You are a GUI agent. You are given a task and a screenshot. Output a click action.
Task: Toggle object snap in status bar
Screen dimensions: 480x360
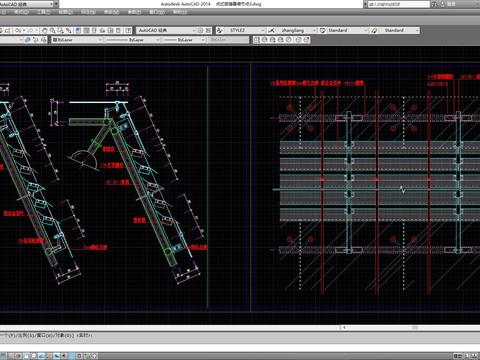click(41, 356)
